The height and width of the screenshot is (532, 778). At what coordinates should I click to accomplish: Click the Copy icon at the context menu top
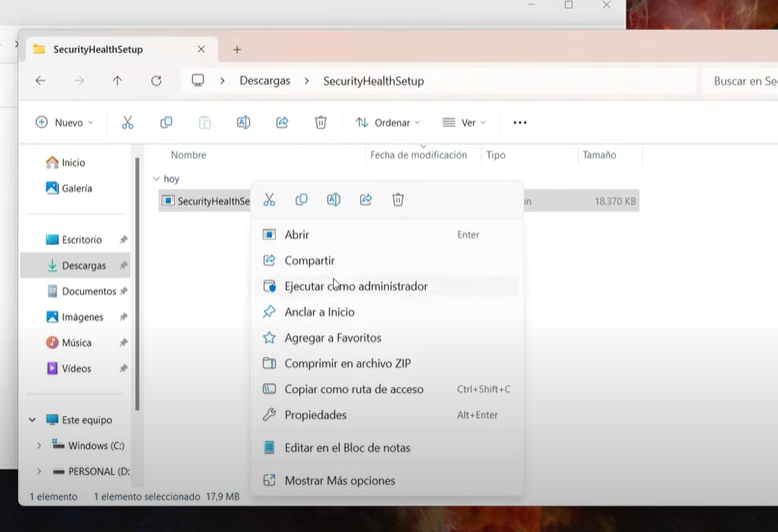click(x=301, y=200)
